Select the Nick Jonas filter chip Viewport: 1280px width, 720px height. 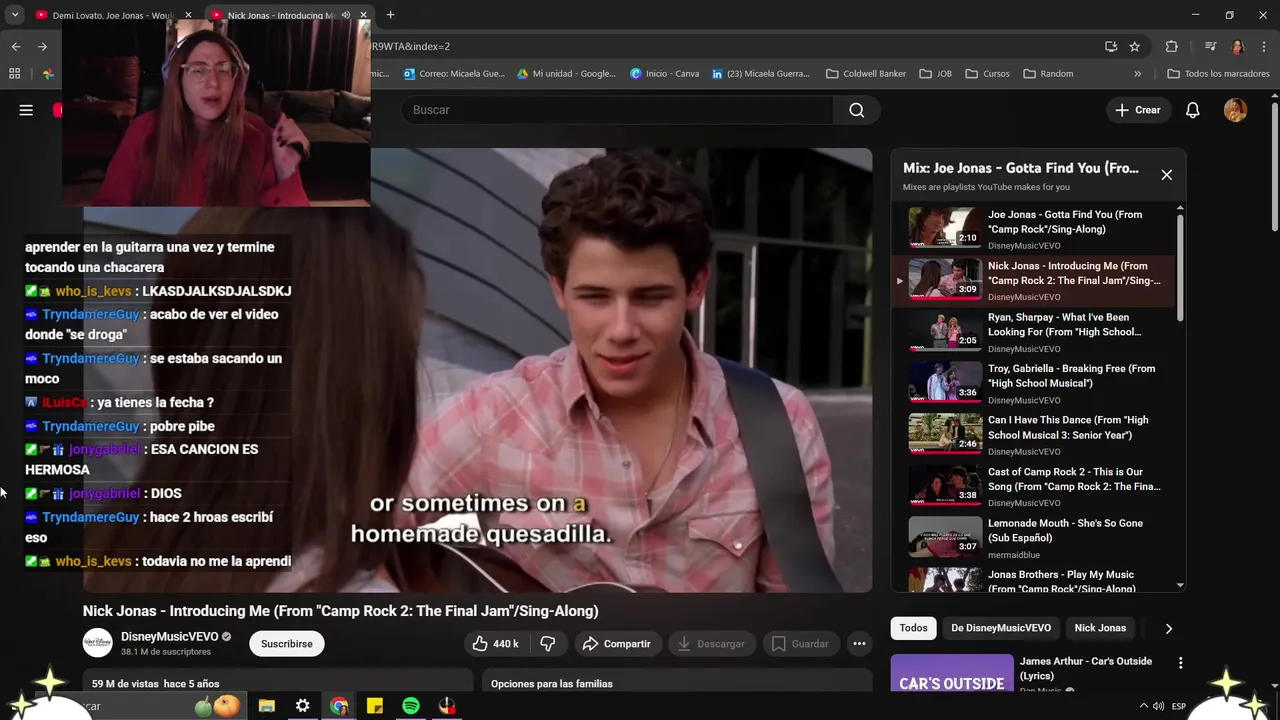[x=1100, y=628]
